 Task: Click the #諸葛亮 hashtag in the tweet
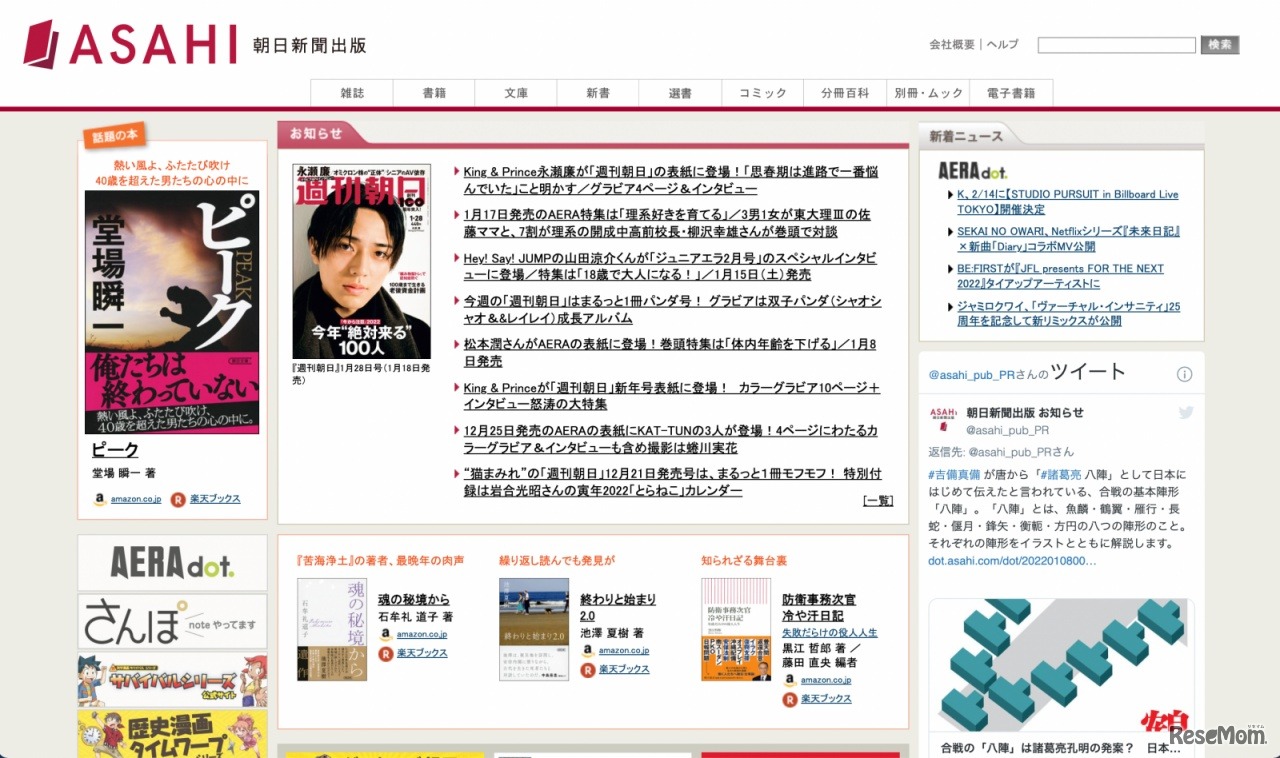pos(1060,474)
